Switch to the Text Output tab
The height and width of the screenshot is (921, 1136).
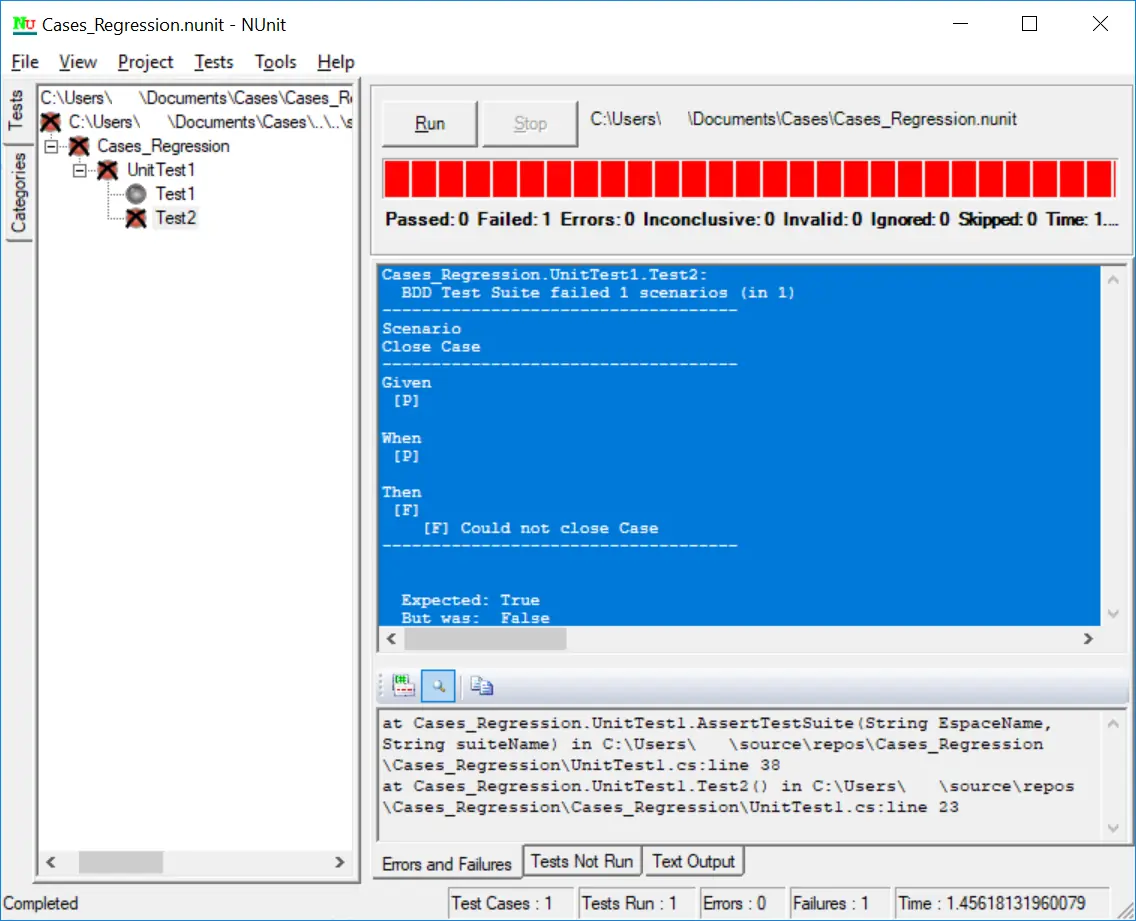[694, 860]
